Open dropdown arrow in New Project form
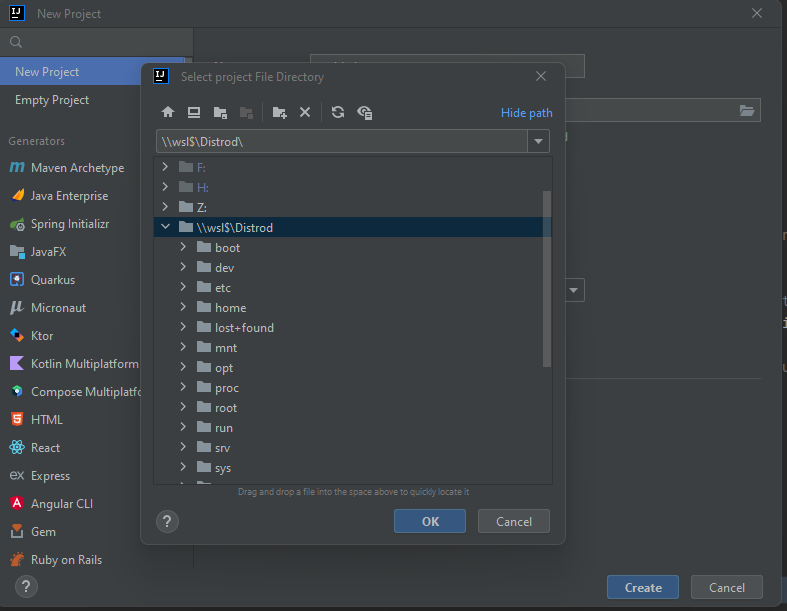The width and height of the screenshot is (787, 611). (574, 290)
